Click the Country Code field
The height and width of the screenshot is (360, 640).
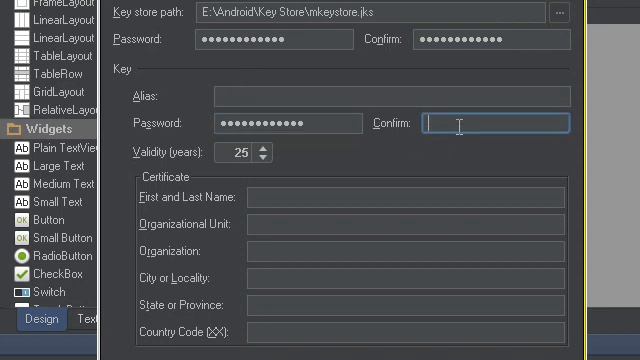(x=406, y=332)
